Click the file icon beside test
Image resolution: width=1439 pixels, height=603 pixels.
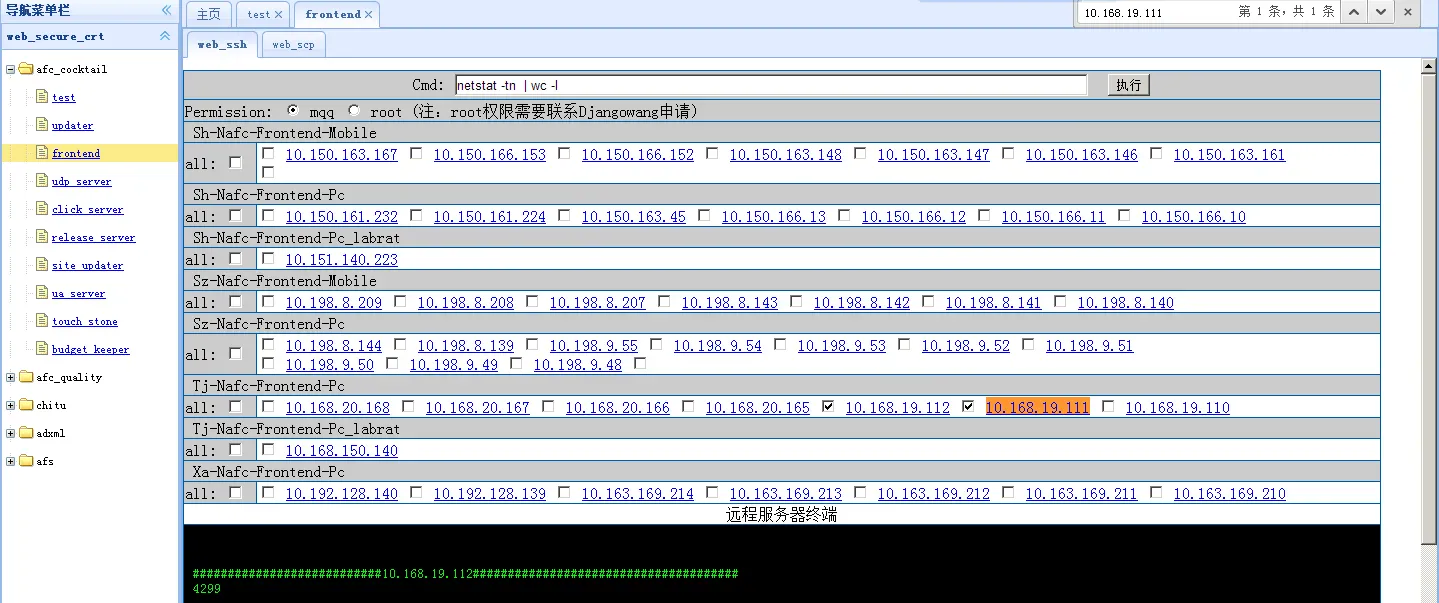click(42, 96)
